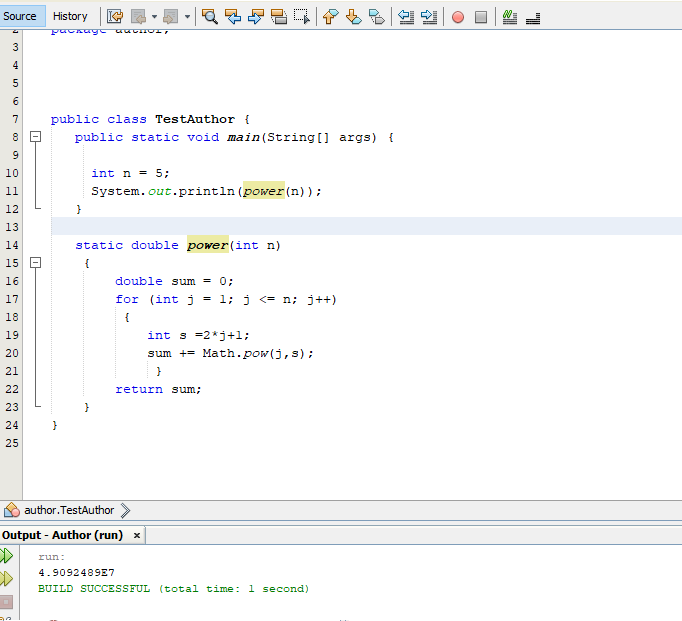Open the Forward navigation dropdown arrow

click(x=187, y=17)
